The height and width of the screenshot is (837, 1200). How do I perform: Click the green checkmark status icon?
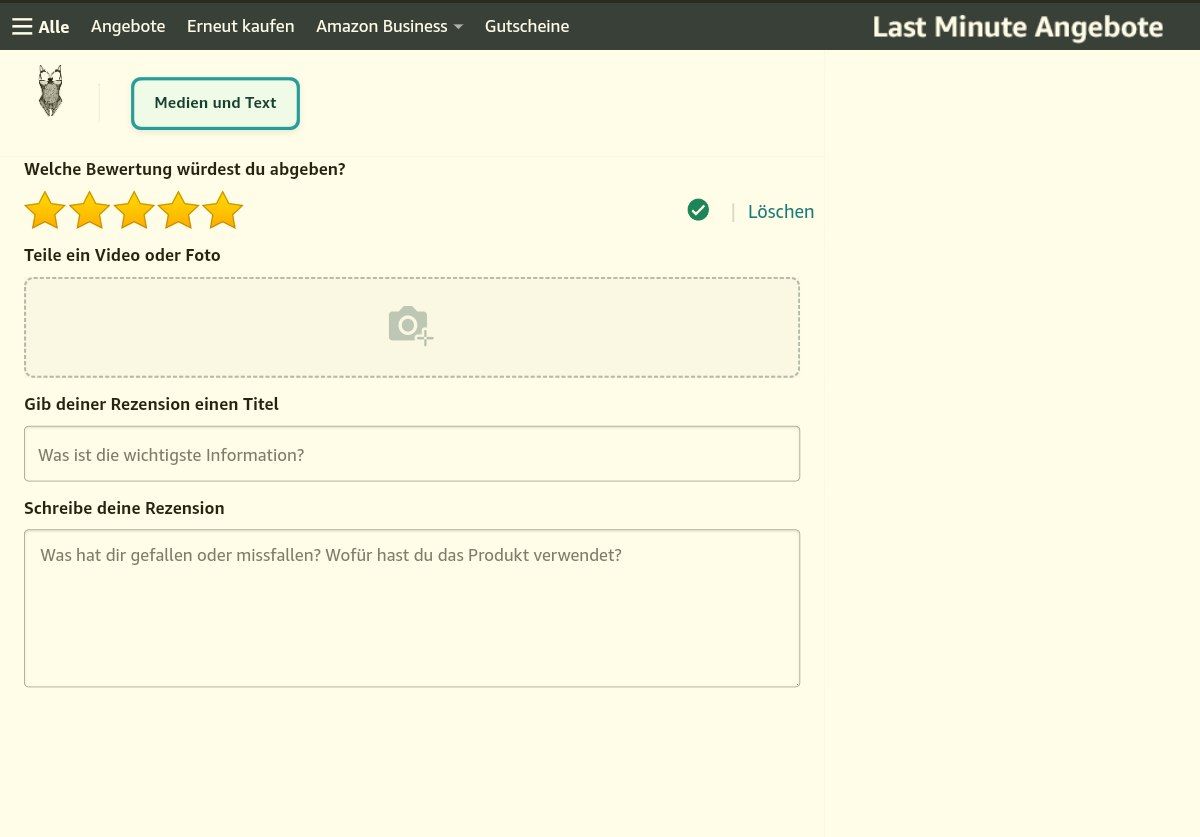(x=698, y=210)
